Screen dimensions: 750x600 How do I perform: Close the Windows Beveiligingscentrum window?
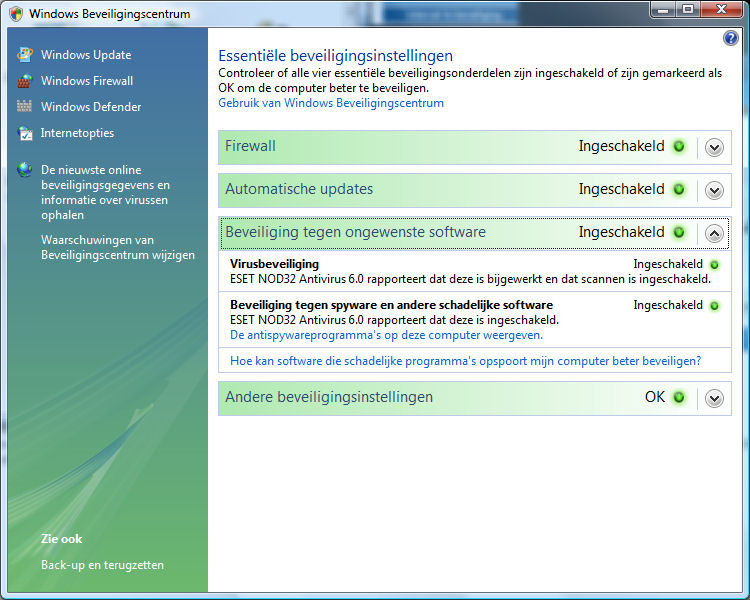pyautogui.click(x=722, y=10)
